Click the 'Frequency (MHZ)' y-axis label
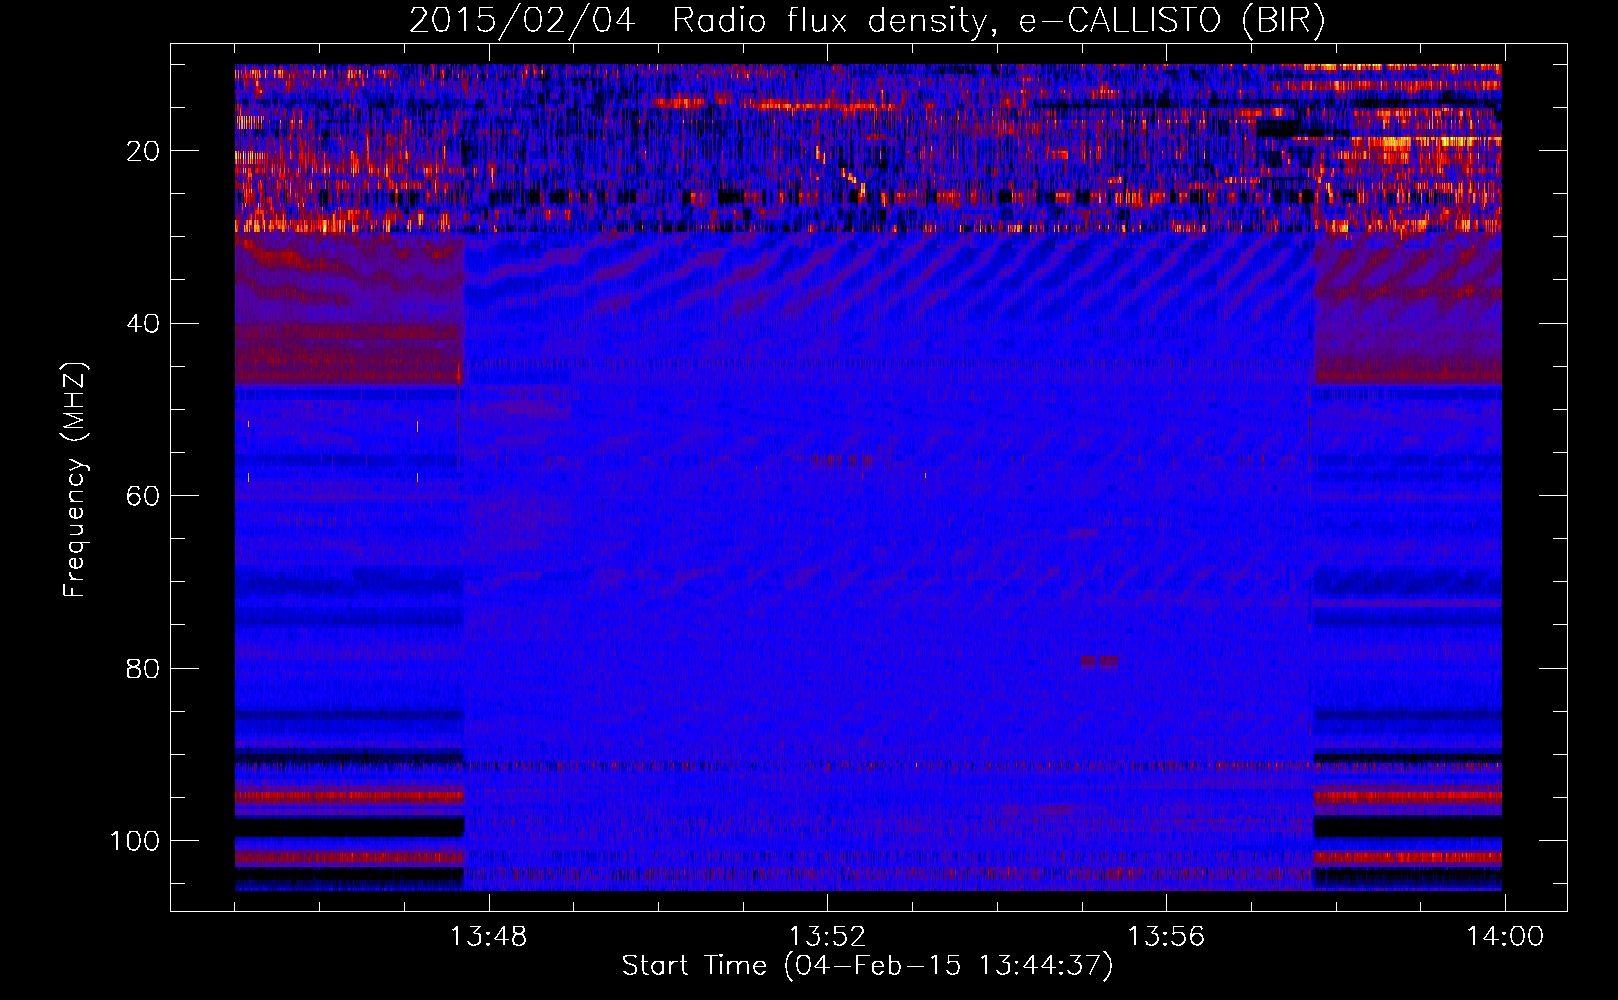Image resolution: width=1618 pixels, height=1000 pixels. click(74, 480)
